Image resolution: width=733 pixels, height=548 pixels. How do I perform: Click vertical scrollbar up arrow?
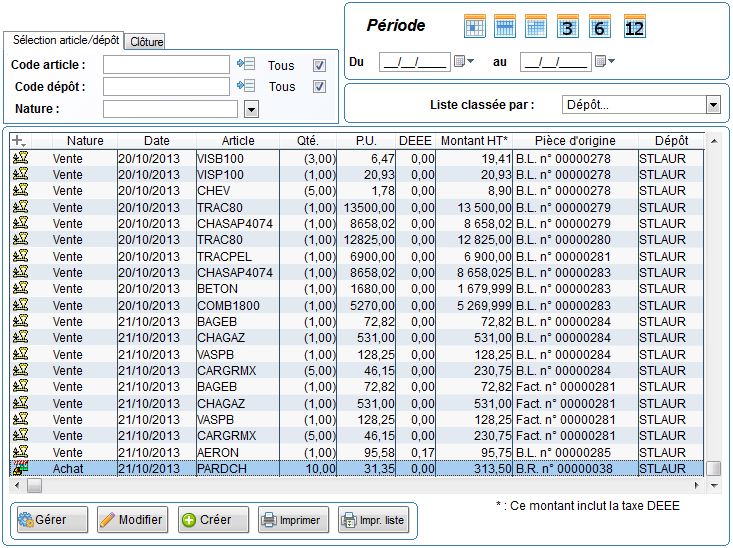point(714,141)
